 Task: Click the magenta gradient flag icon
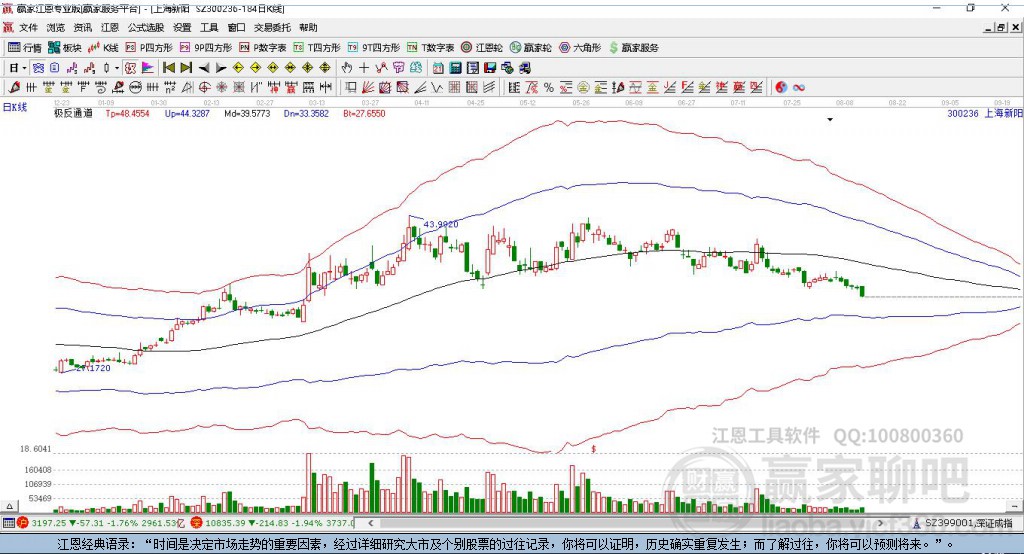(x=148, y=68)
